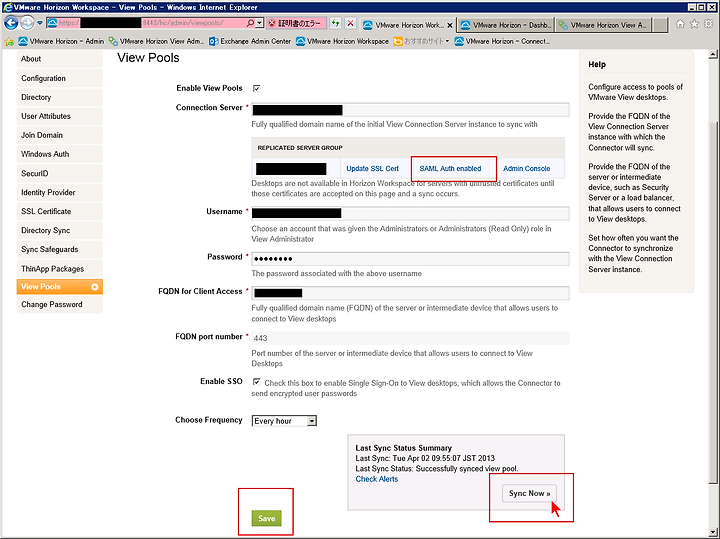Click the Connection Server input field
This screenshot has width=720, height=539.
[x=410, y=110]
